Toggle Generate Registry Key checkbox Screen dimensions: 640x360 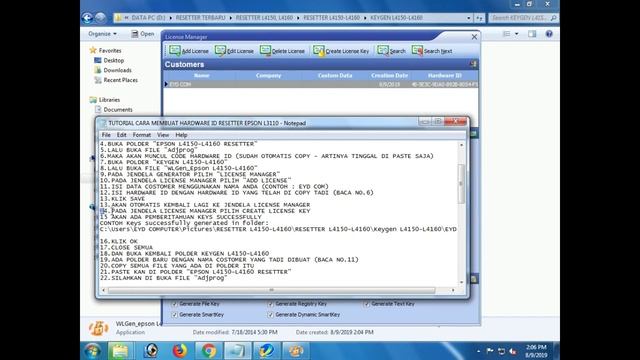click(270, 304)
